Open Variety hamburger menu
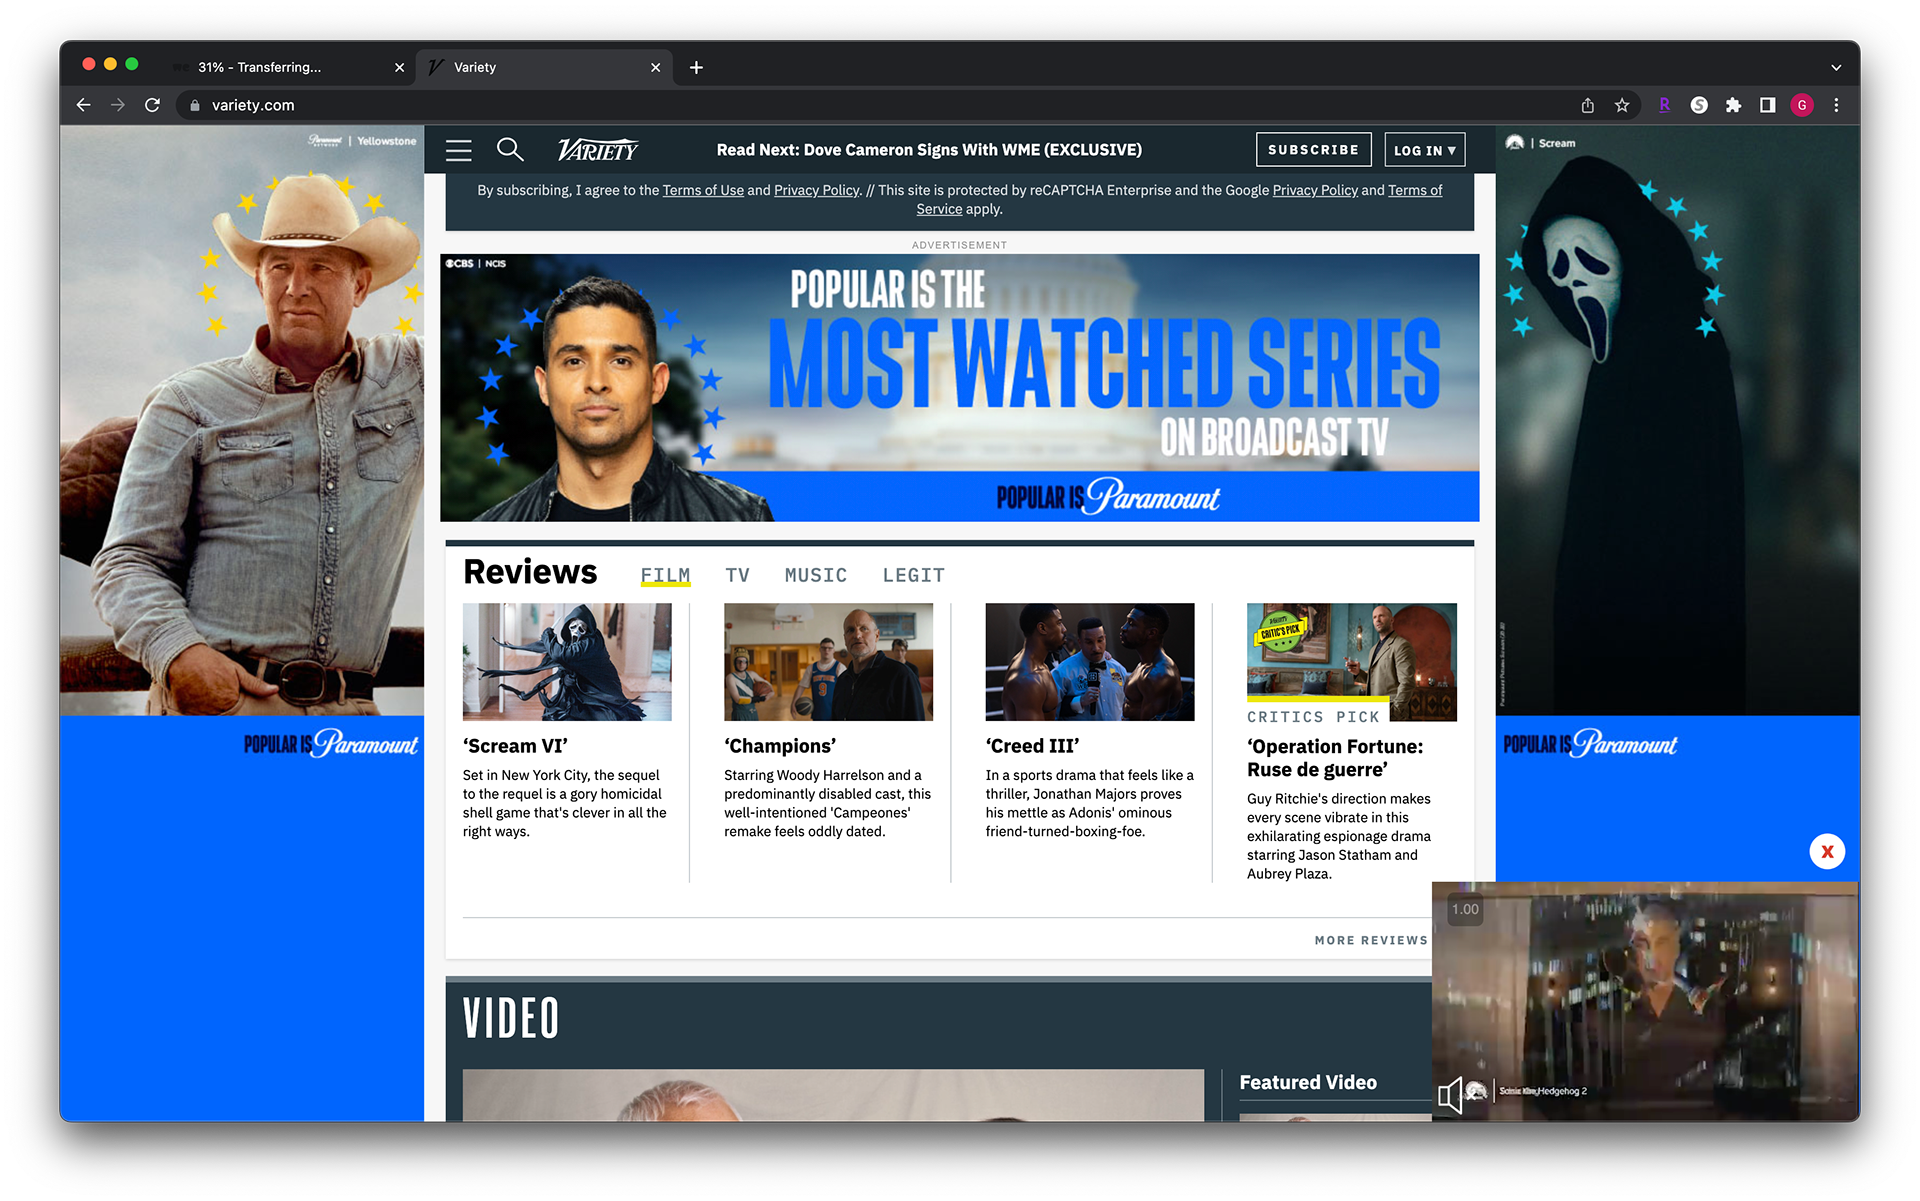Viewport: 1920px width, 1201px height. pos(459,150)
